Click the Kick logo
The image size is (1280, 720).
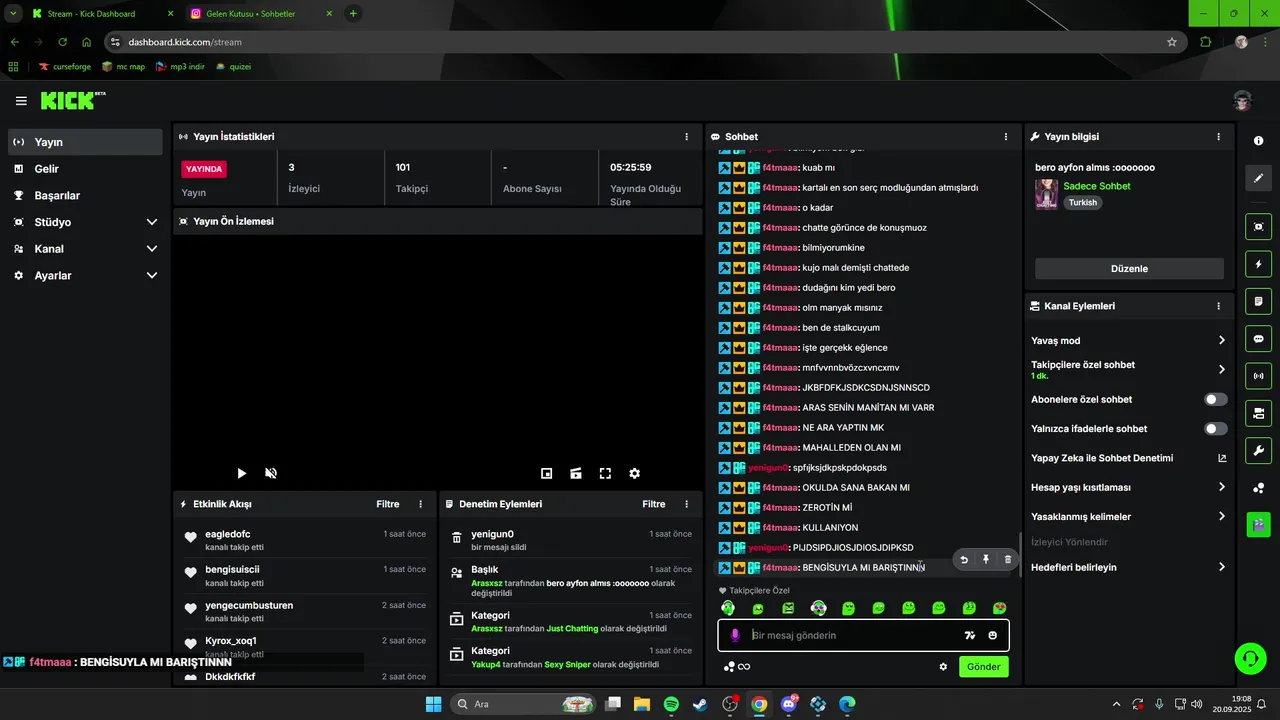72,100
